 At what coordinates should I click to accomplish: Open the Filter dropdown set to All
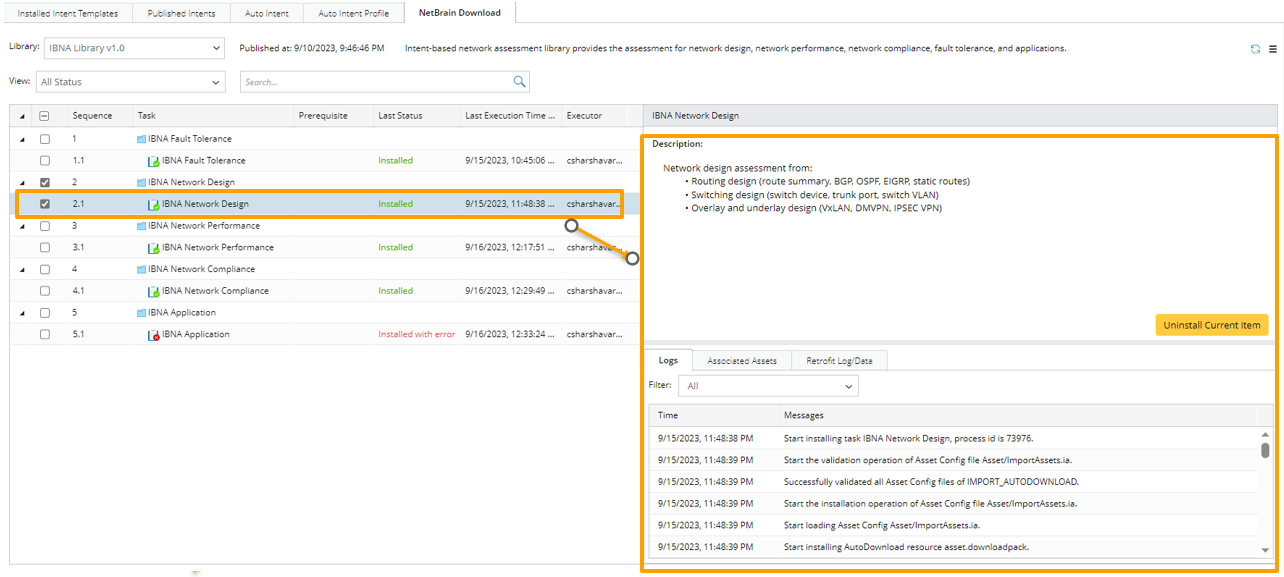[768, 386]
